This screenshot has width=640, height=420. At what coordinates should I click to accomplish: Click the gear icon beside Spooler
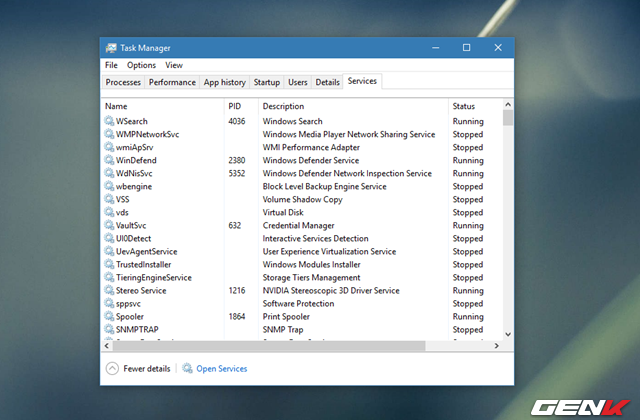(109, 316)
